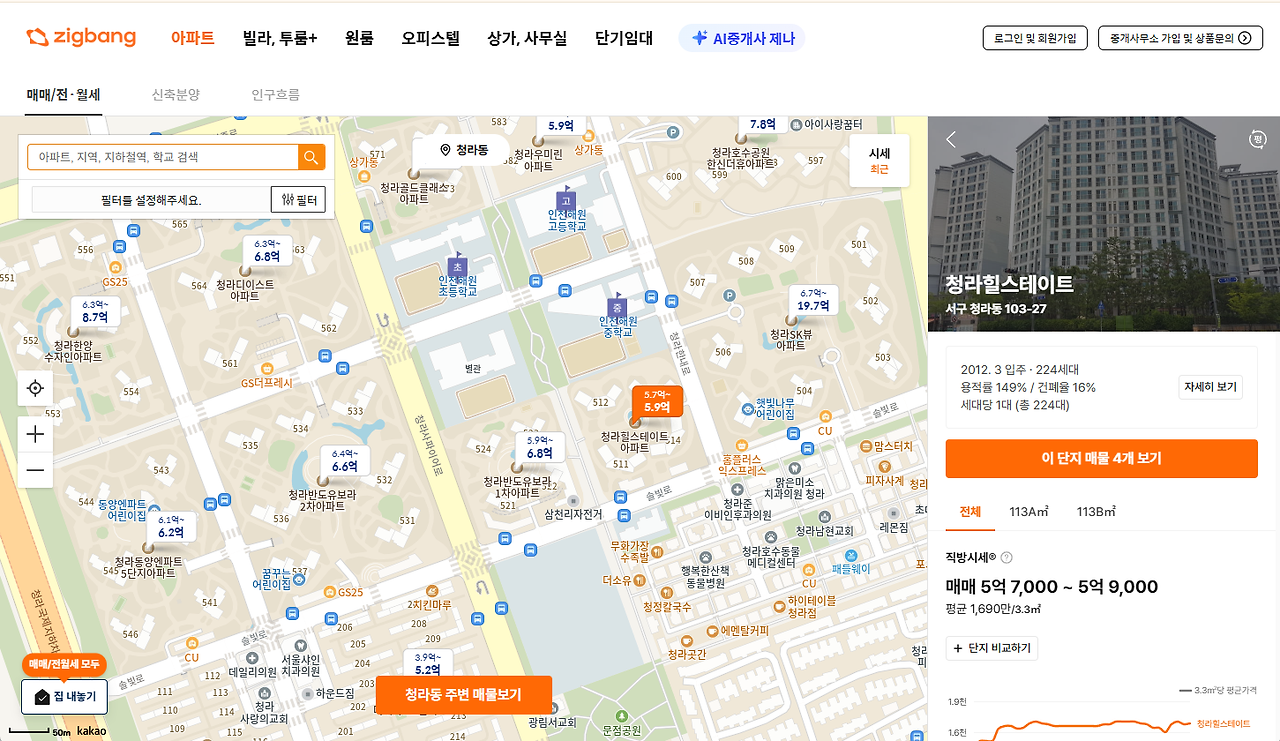Open the 청라힐스테이트 5.9억 price marker

click(657, 401)
